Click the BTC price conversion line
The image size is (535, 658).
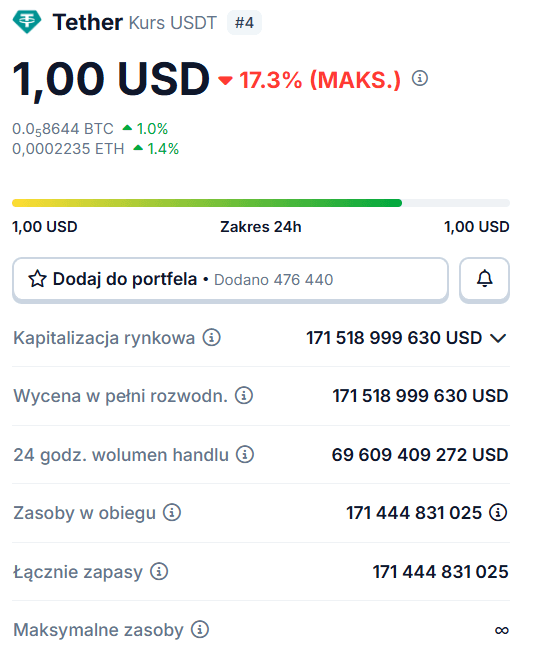[x=90, y=129]
